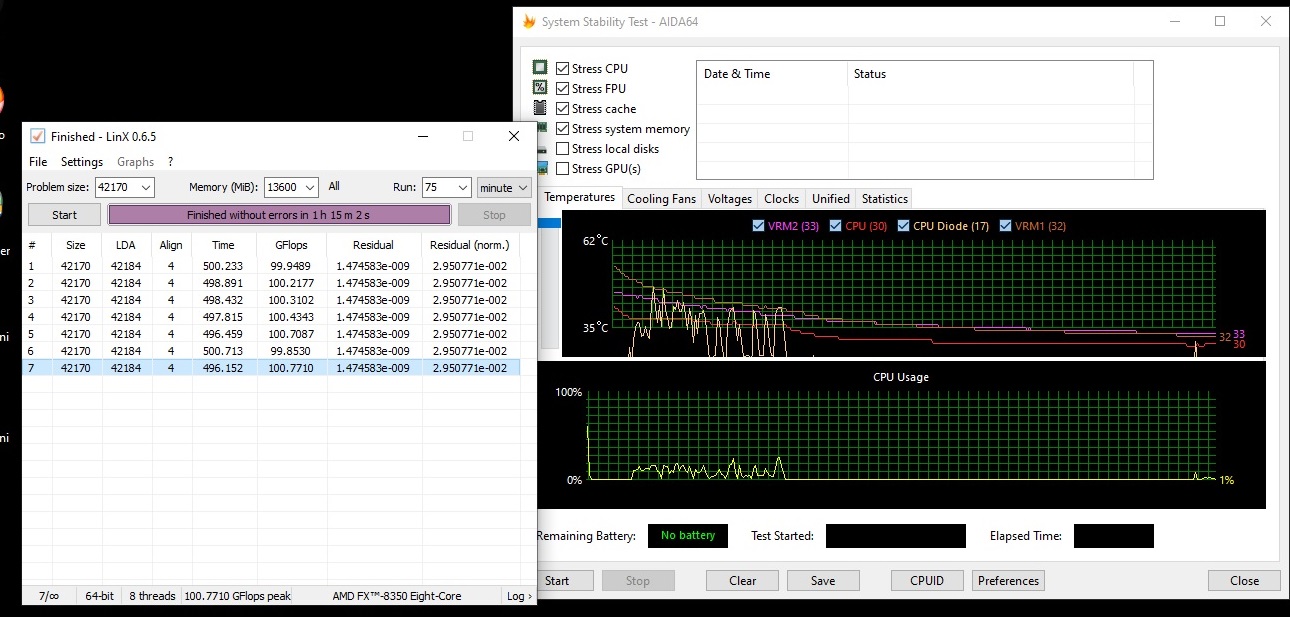
Task: Toggle CPU Diode graph checkbox
Action: (x=904, y=226)
